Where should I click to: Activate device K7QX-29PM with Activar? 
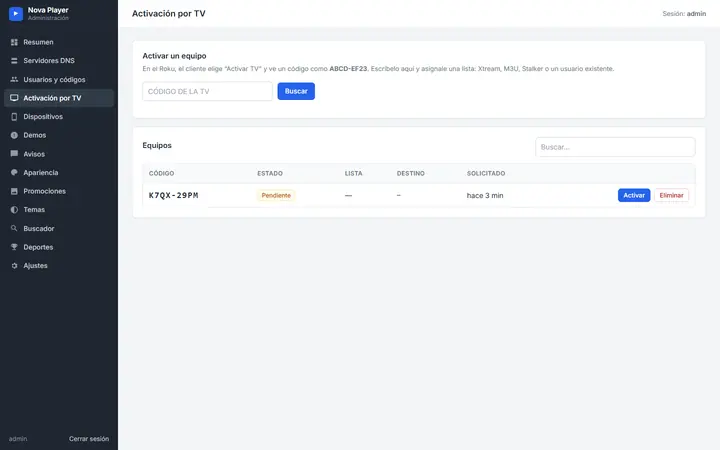click(634, 195)
